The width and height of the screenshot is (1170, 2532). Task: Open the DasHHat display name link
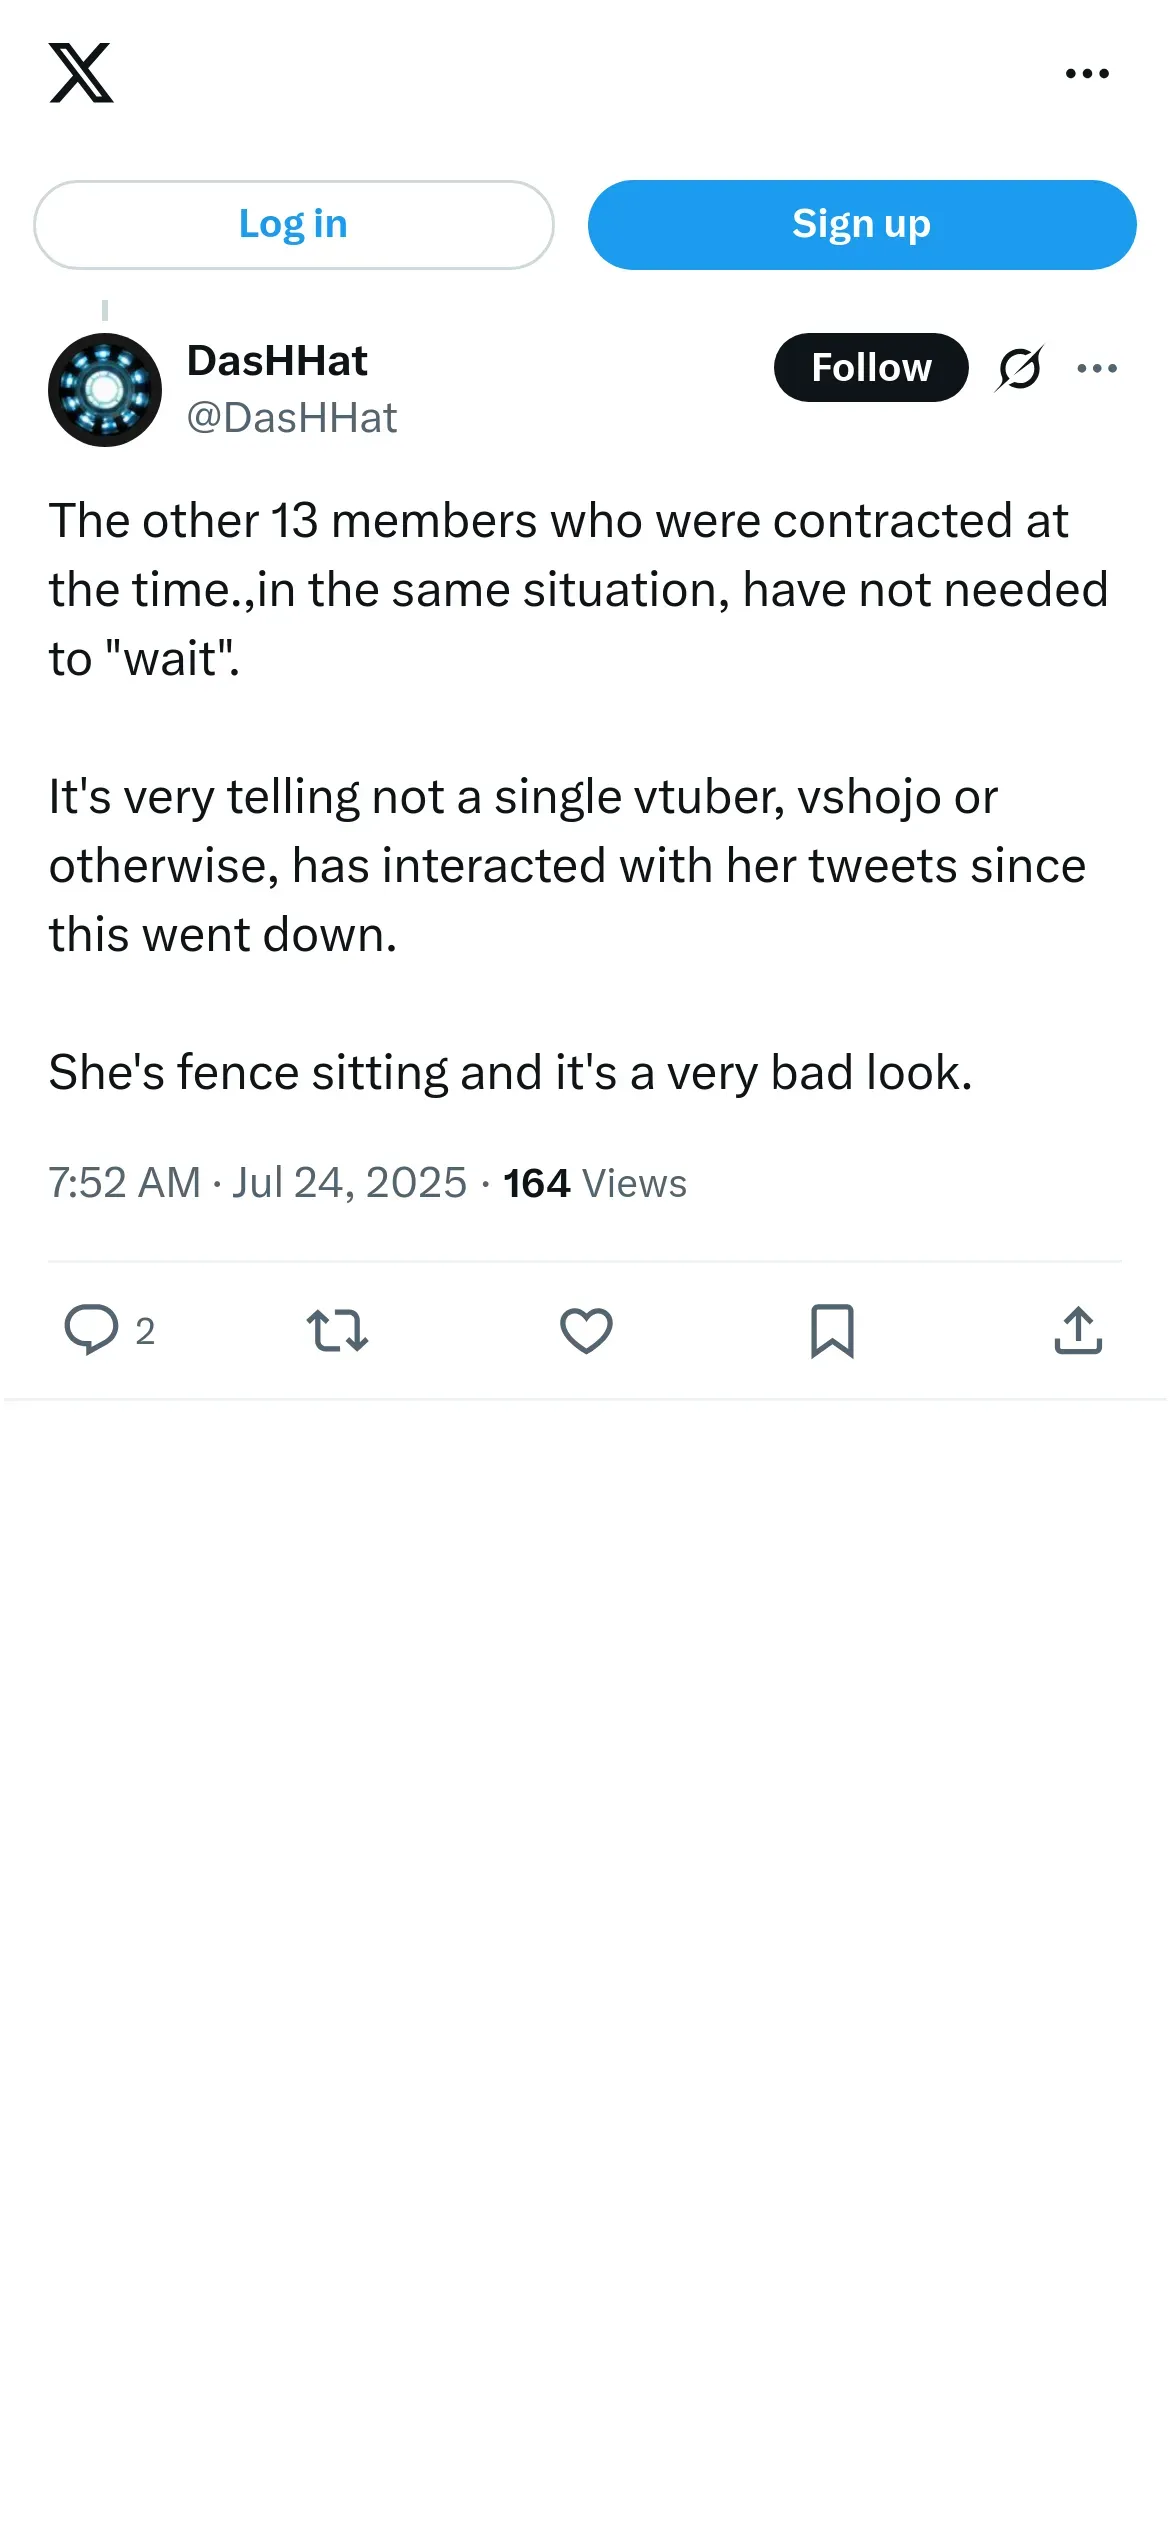click(277, 361)
